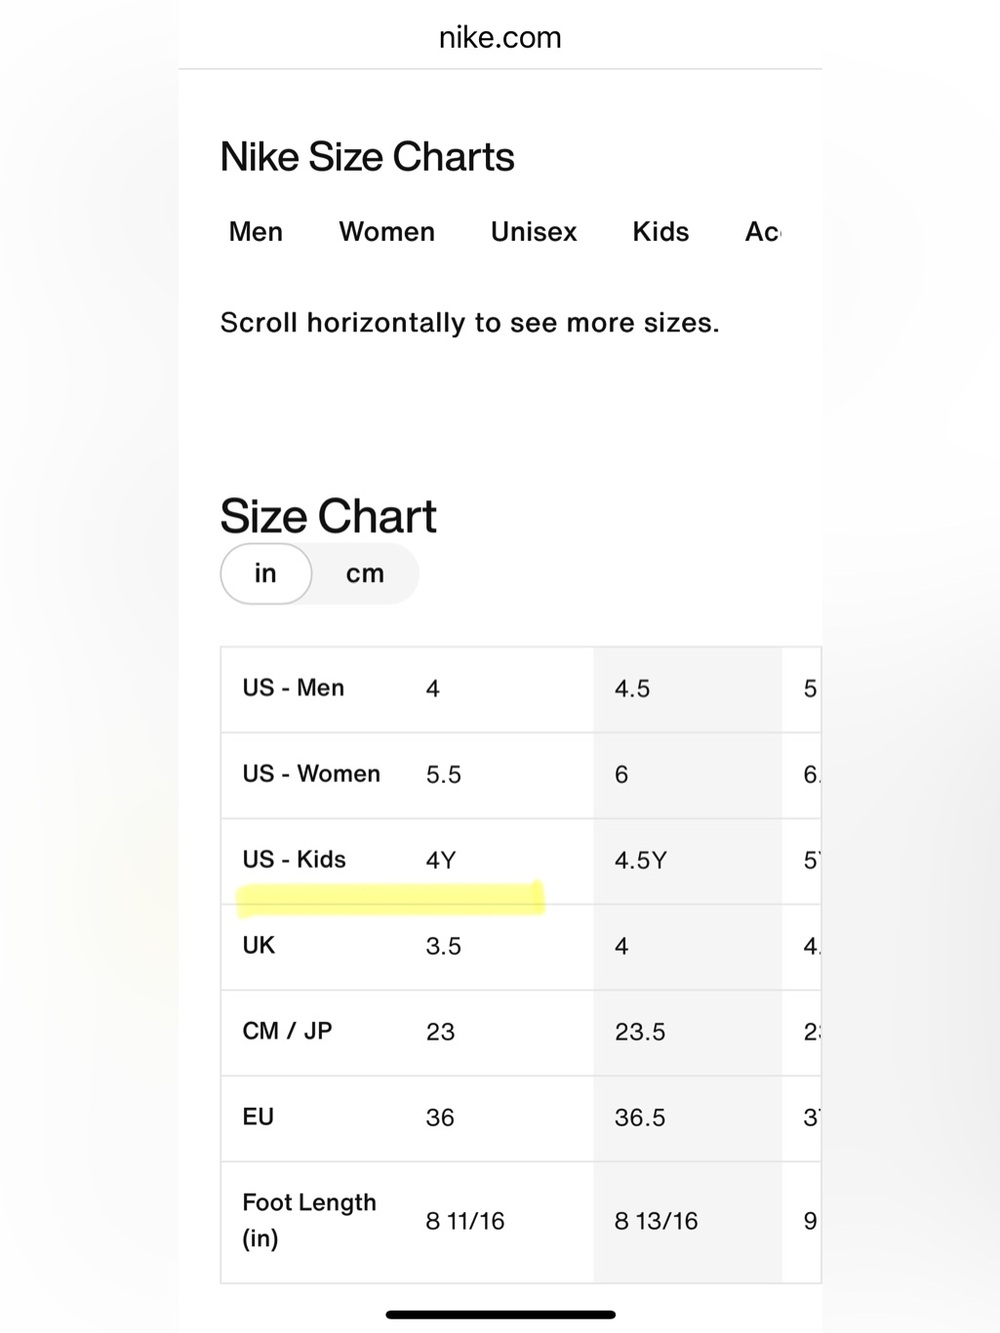Tap the partially visible Accessories tab
This screenshot has width=1000, height=1333.
(x=763, y=232)
